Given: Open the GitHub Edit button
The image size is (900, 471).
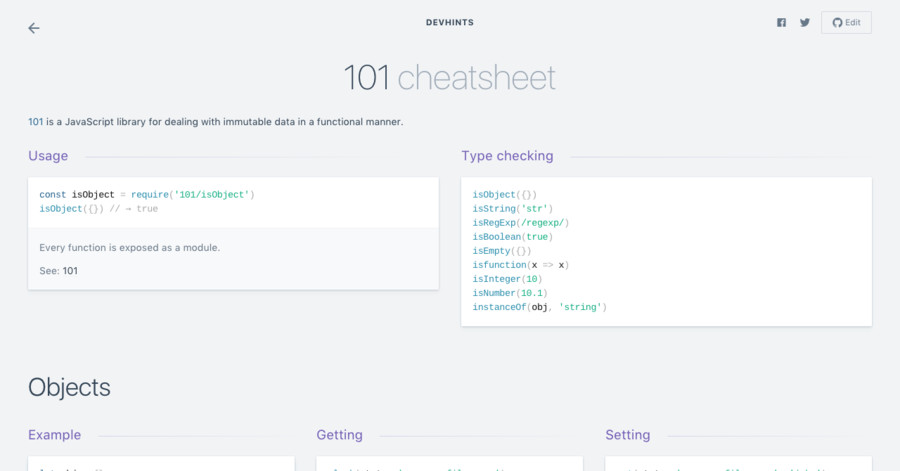Looking at the screenshot, I should [x=846, y=23].
